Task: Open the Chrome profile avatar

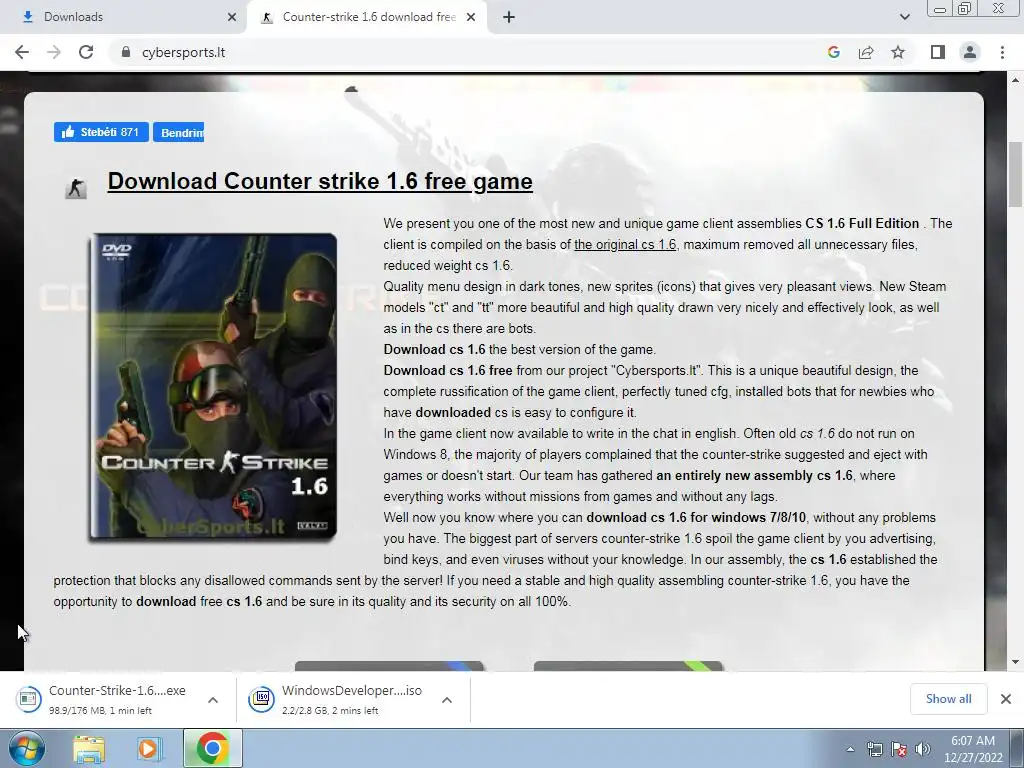Action: [970, 52]
